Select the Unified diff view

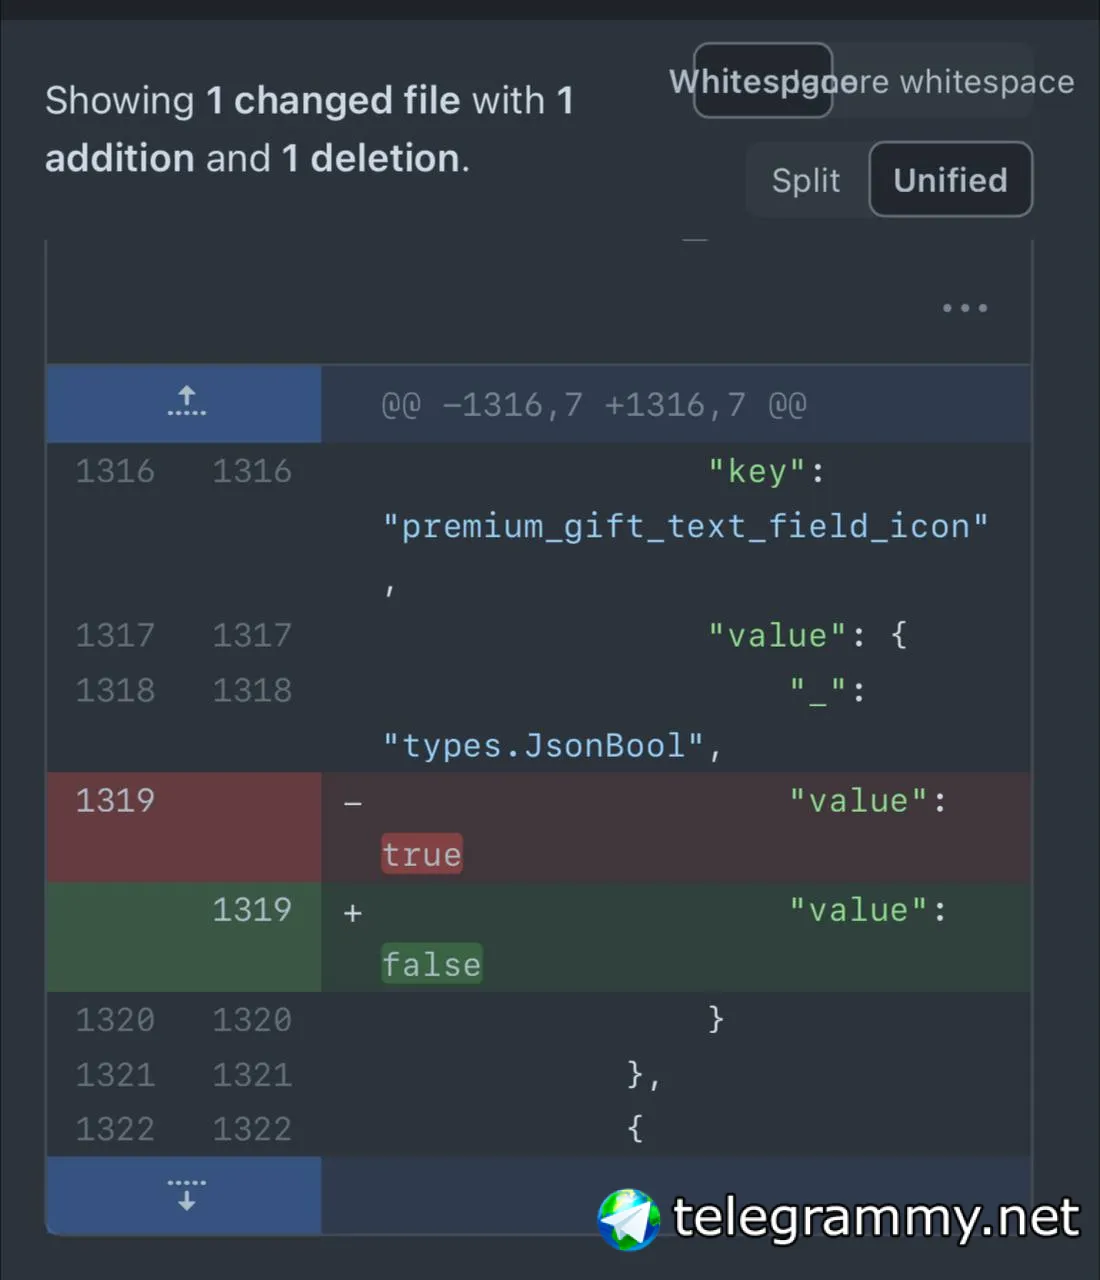[x=950, y=180]
